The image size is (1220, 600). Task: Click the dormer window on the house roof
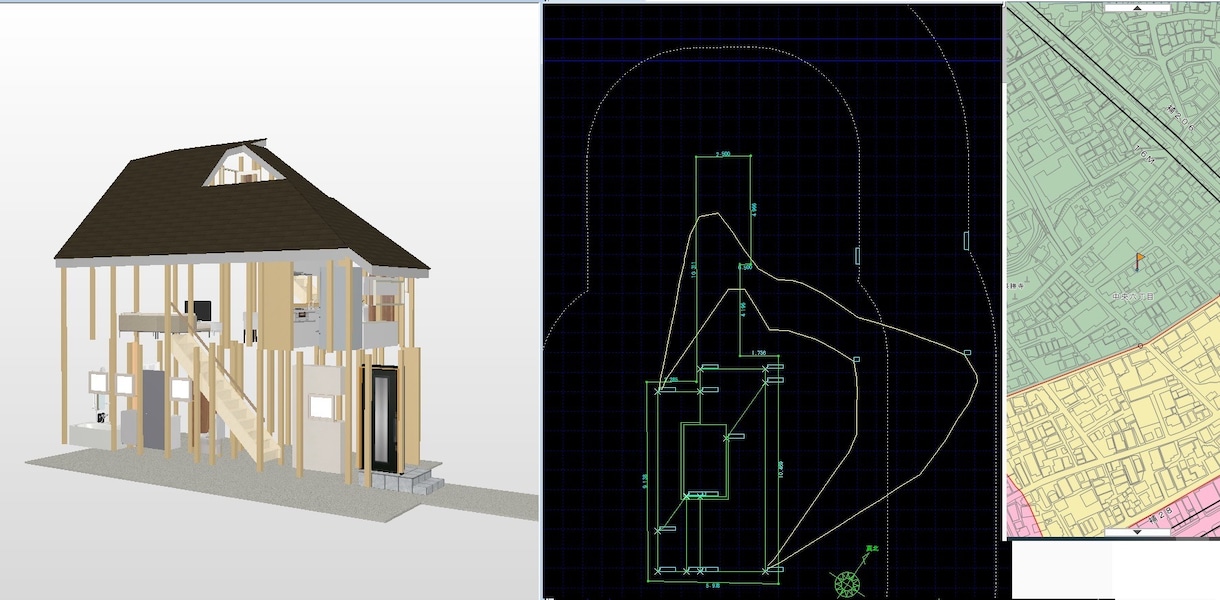tap(241, 167)
